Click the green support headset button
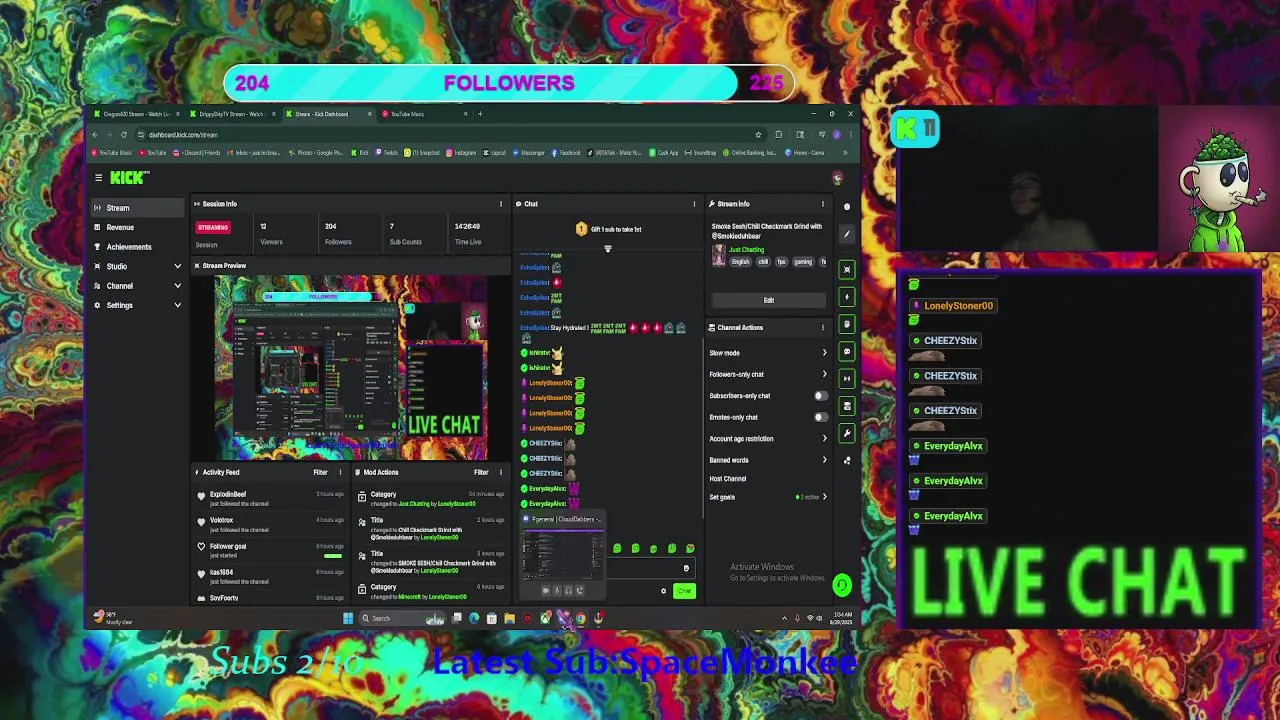Image resolution: width=1280 pixels, height=720 pixels. [x=842, y=586]
